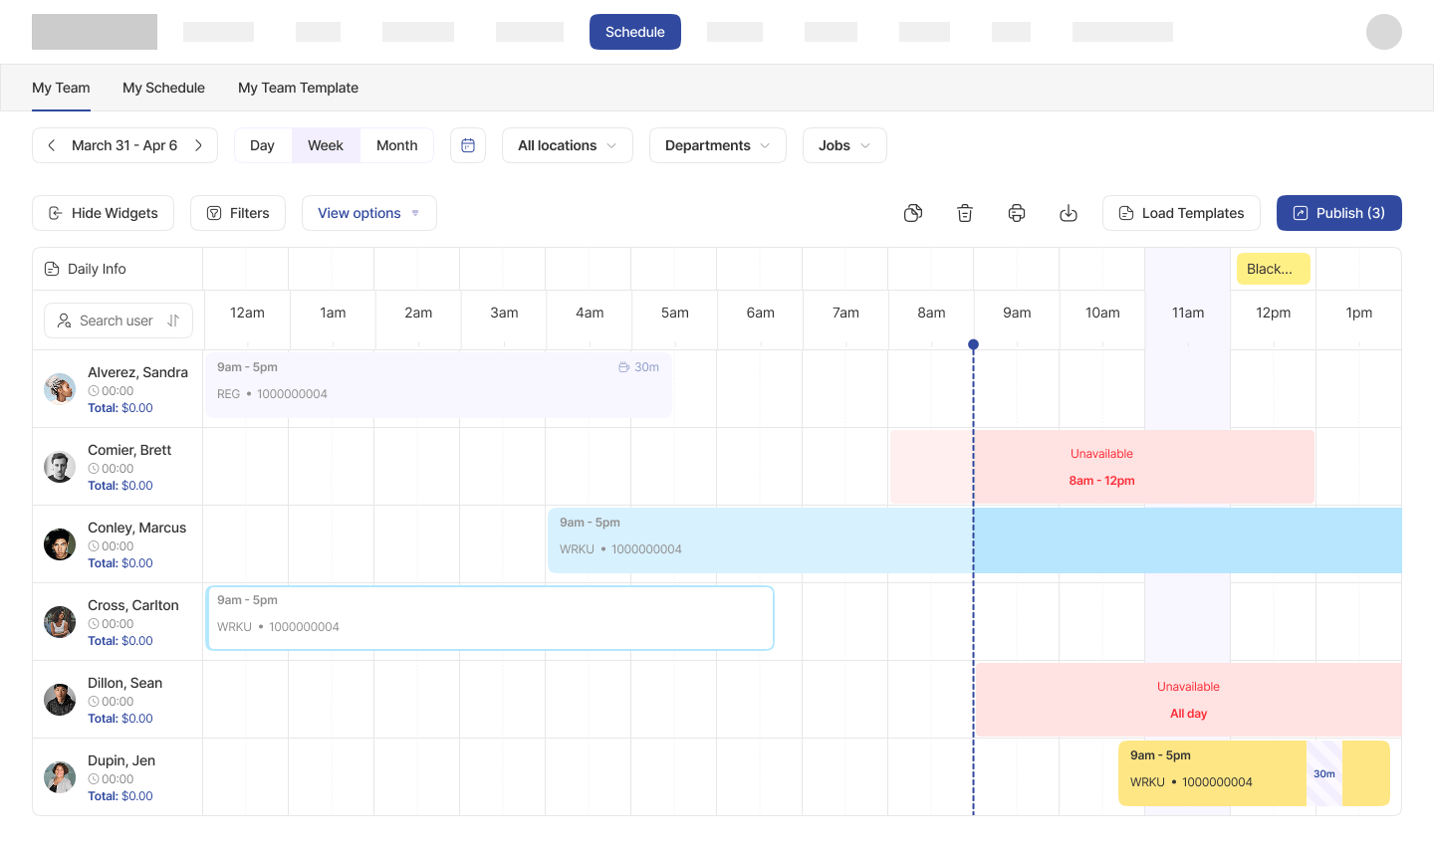Switch to Month view
1434x853 pixels.
pyautogui.click(x=396, y=144)
